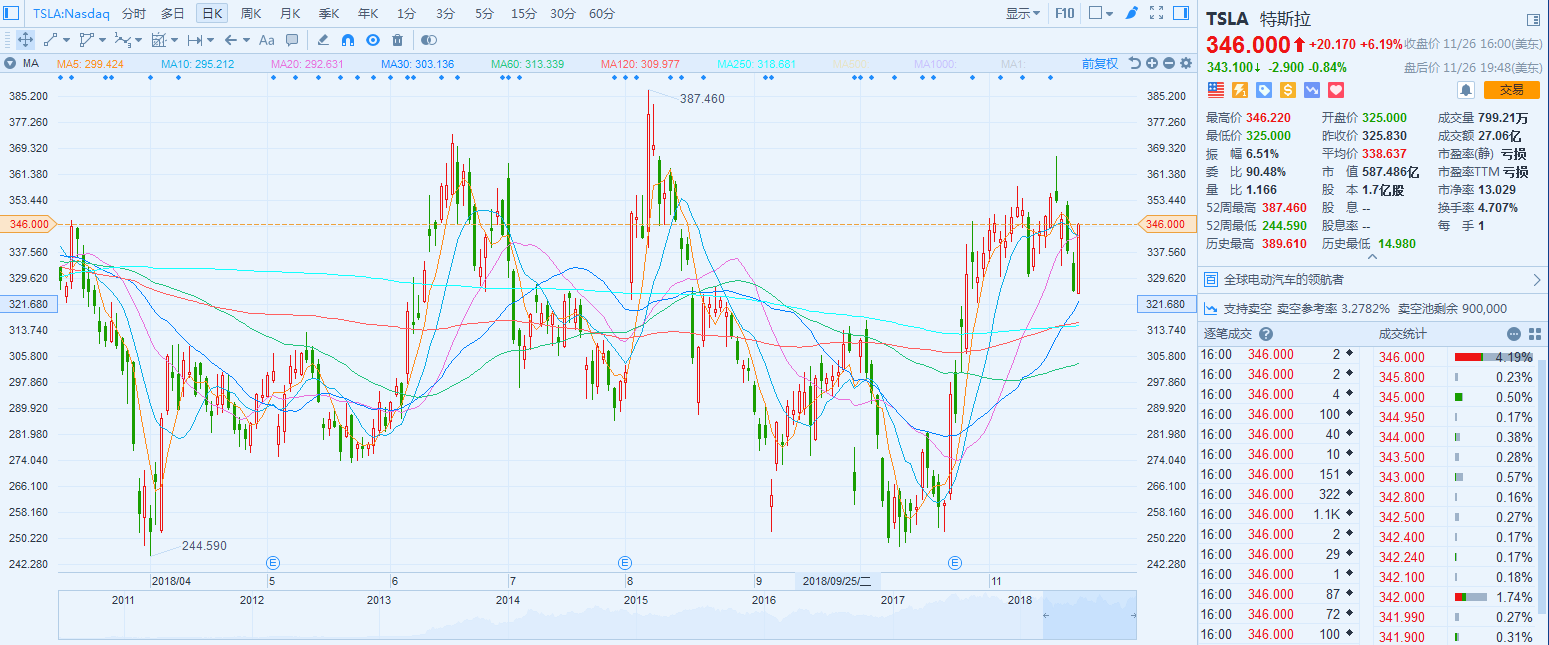Select the 日K chart tab
Image resolution: width=1549 pixels, height=645 pixels.
(212, 14)
